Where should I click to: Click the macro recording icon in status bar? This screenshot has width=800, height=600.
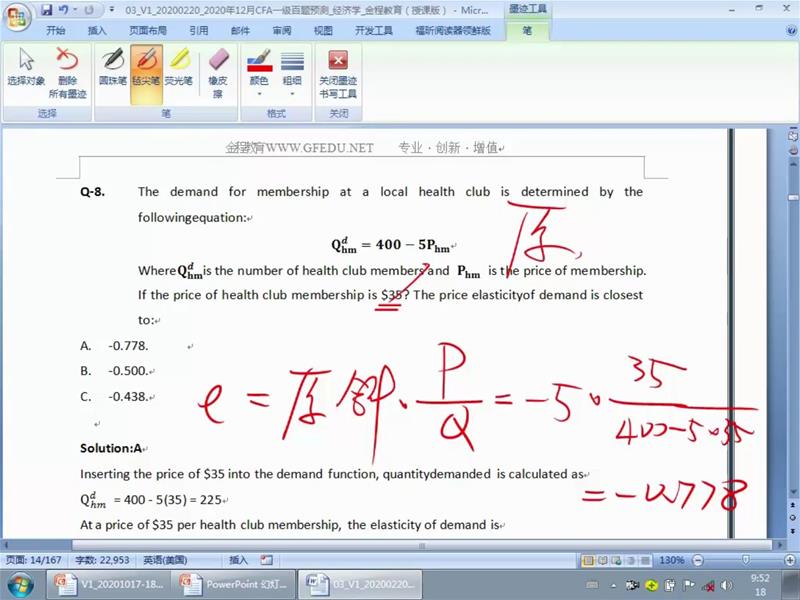click(x=266, y=560)
